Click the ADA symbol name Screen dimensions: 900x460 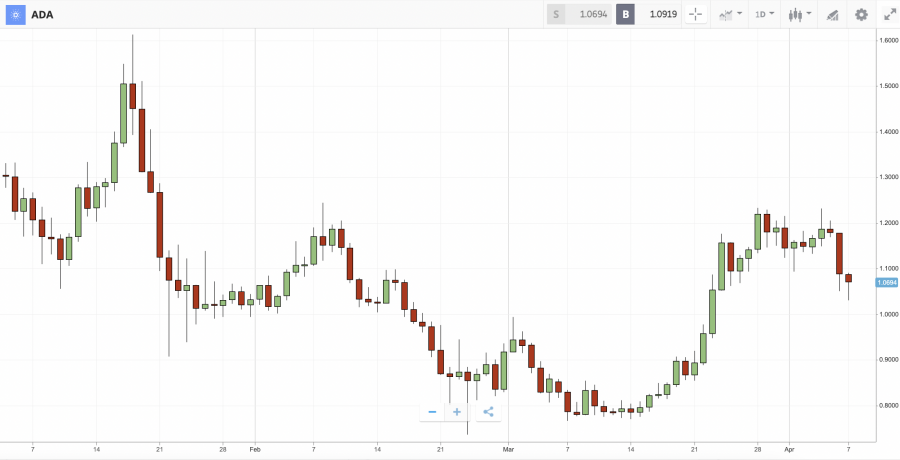point(42,15)
